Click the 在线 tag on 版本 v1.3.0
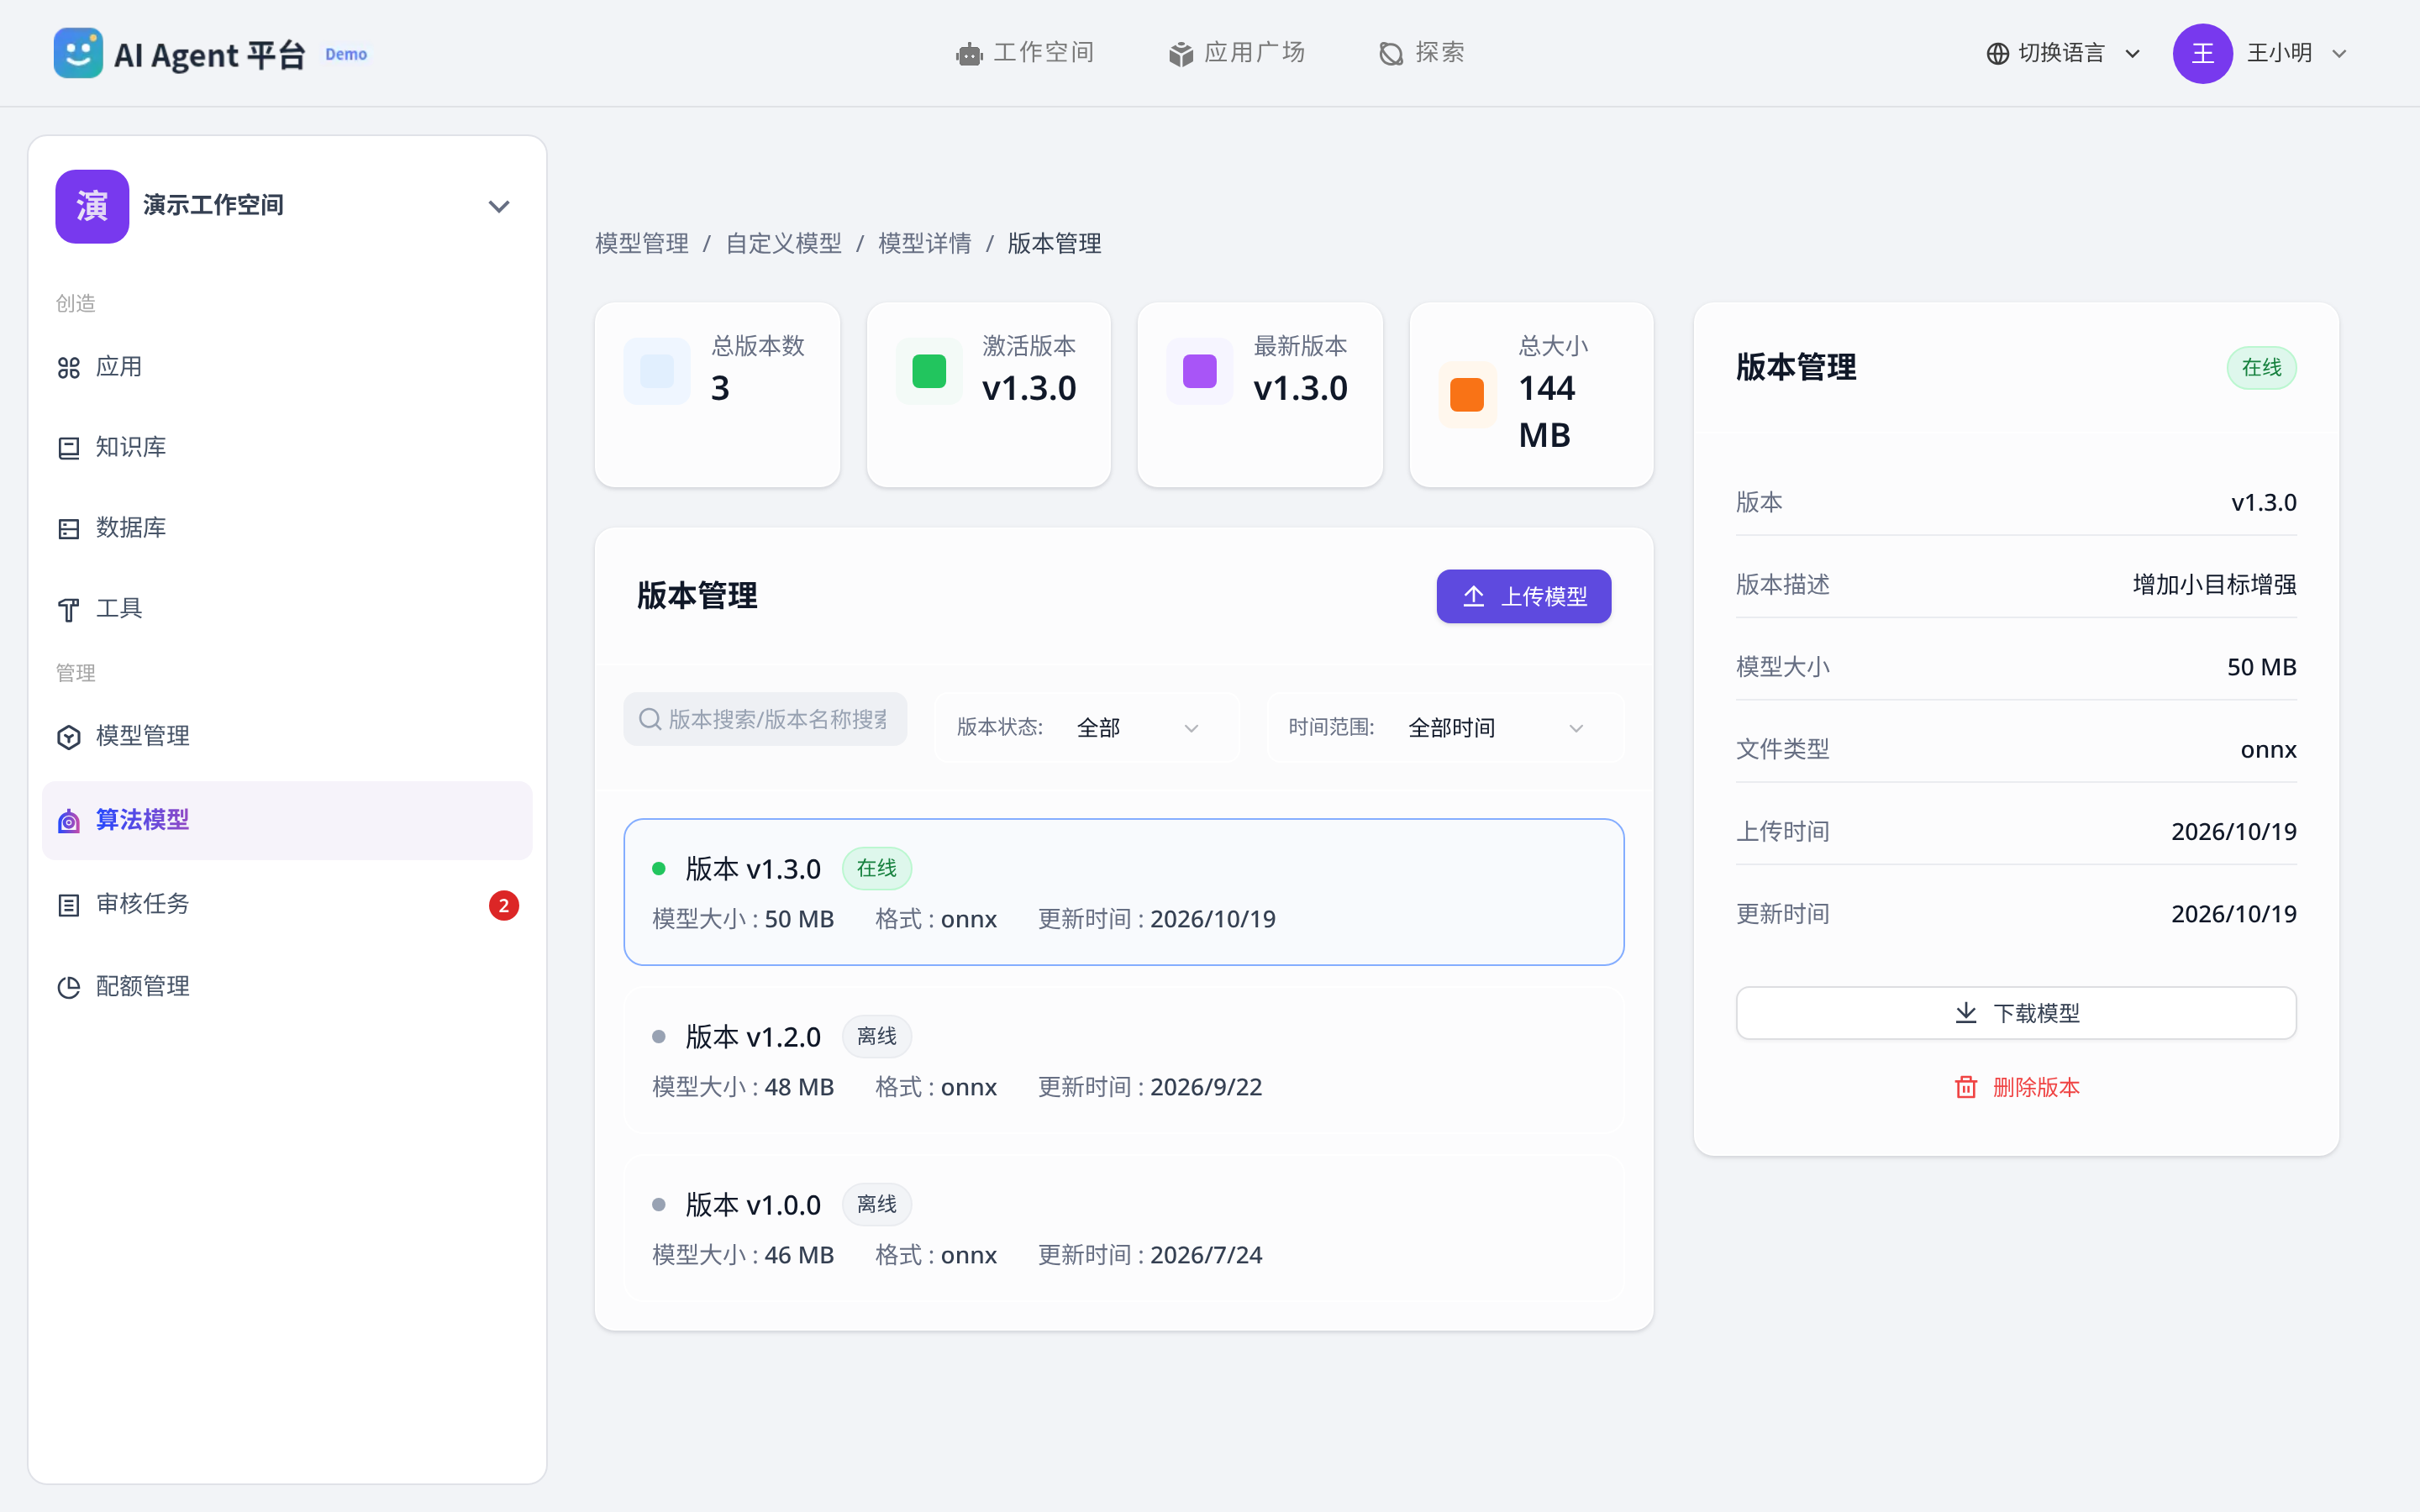2420x1512 pixels. 876,868
